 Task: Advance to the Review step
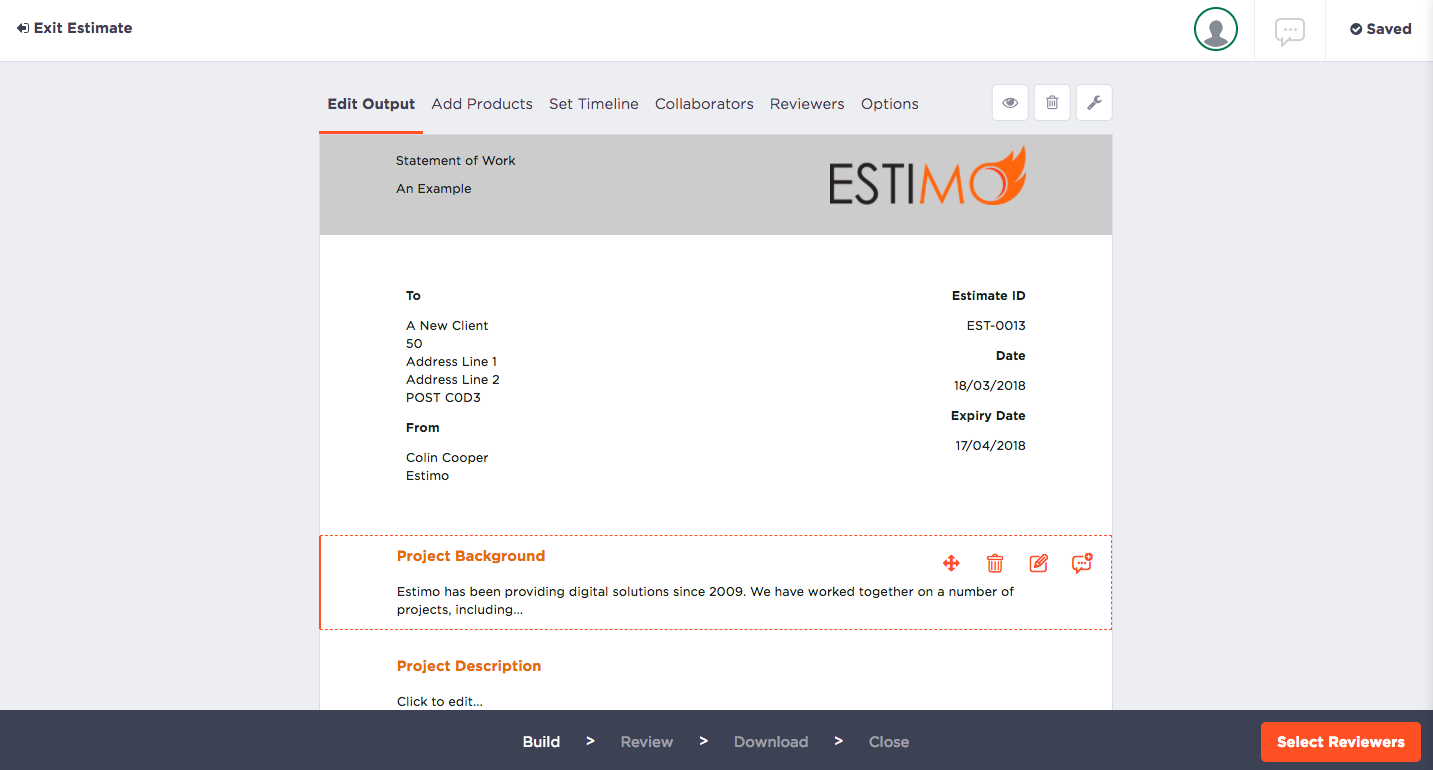tap(646, 741)
